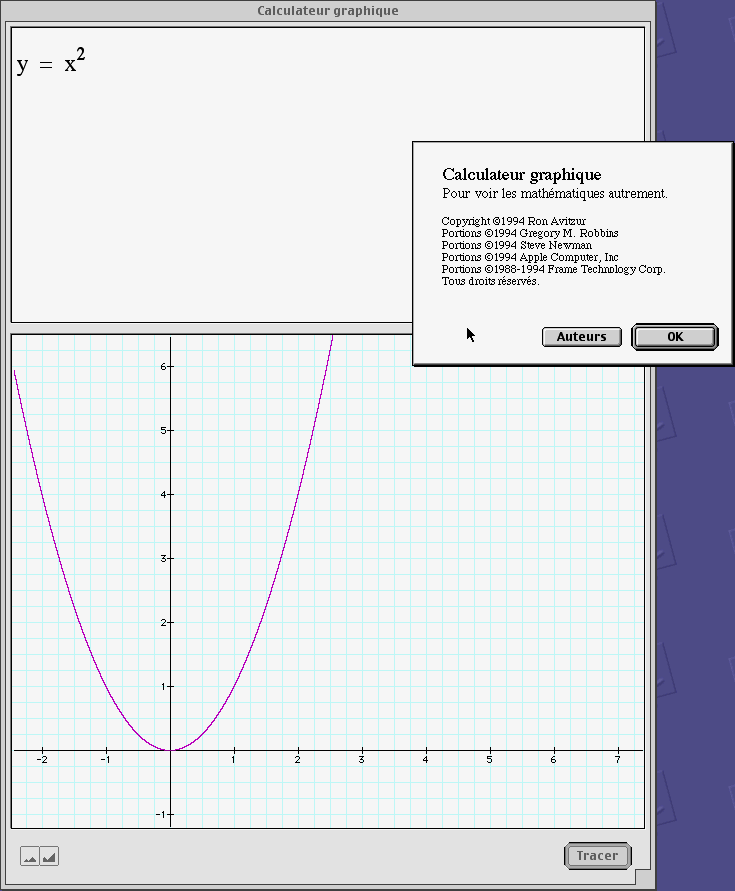The width and height of the screenshot is (735, 891).
Task: Click the y = x² equation
Action: click(x=51, y=62)
